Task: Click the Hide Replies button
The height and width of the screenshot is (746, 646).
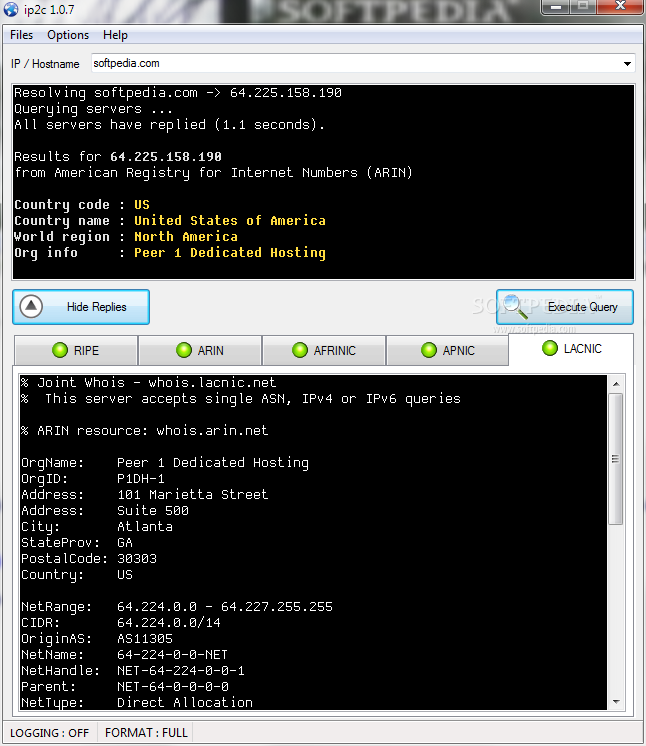Action: click(x=81, y=307)
